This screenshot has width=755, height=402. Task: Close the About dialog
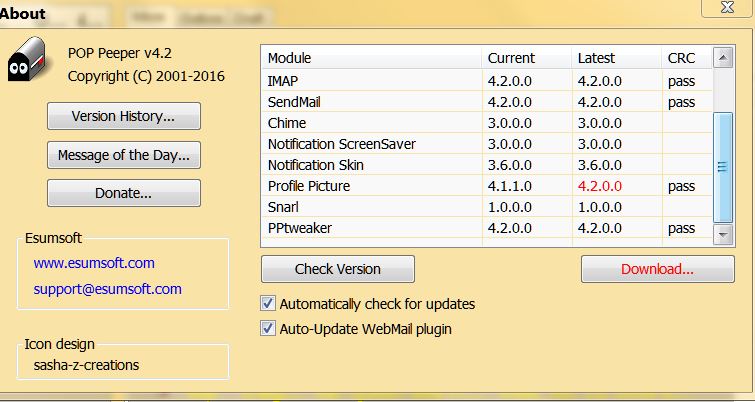728,8
